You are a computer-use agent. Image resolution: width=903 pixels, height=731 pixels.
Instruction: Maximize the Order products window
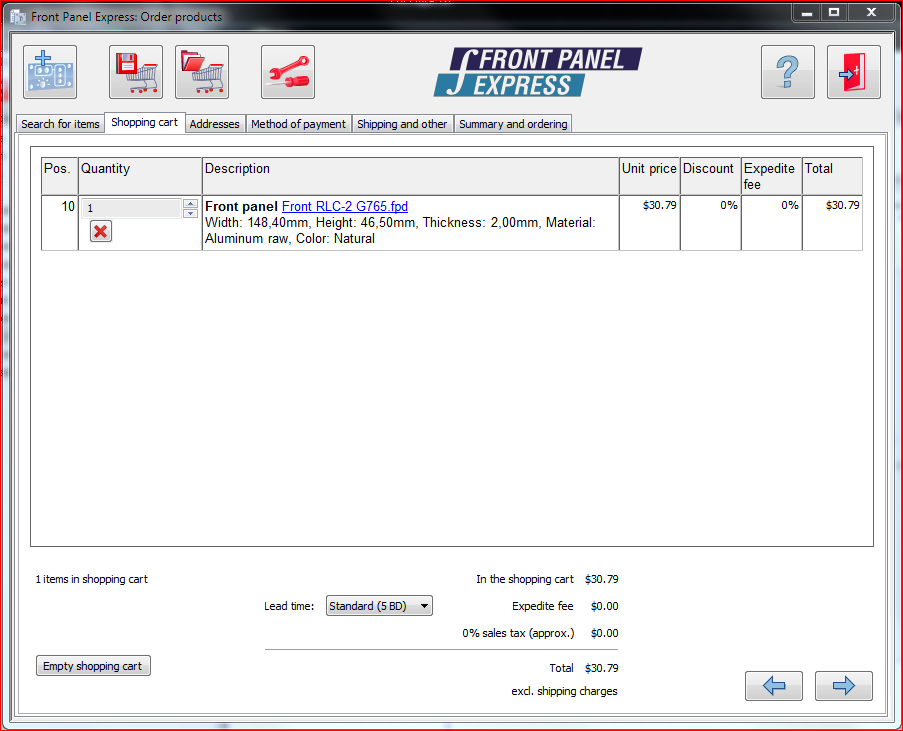(833, 13)
